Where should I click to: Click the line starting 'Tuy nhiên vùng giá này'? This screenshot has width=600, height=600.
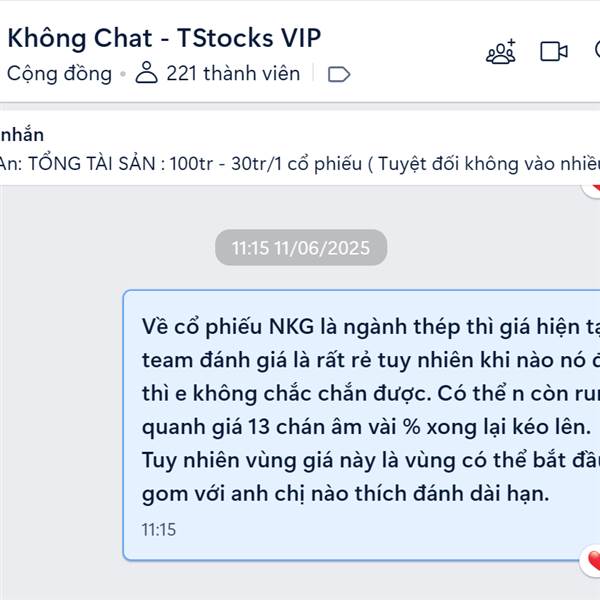(x=371, y=460)
